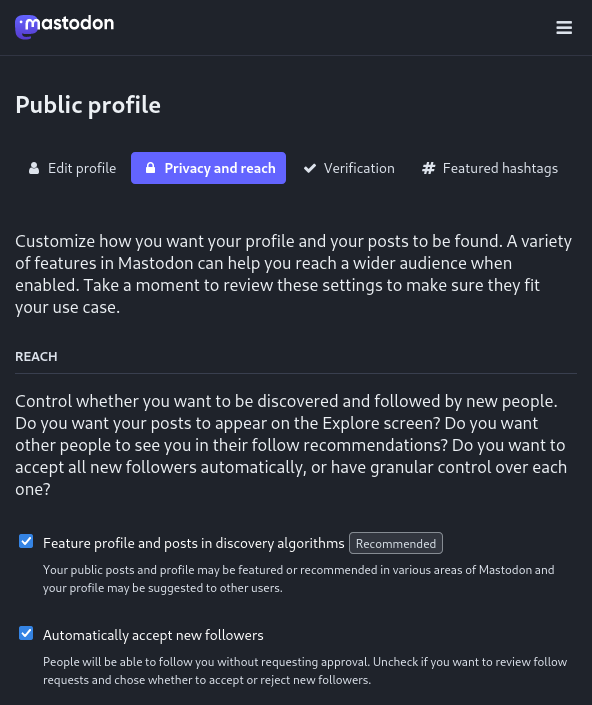Image resolution: width=592 pixels, height=705 pixels.
Task: Open the hamburger navigation menu
Action: coord(564,27)
